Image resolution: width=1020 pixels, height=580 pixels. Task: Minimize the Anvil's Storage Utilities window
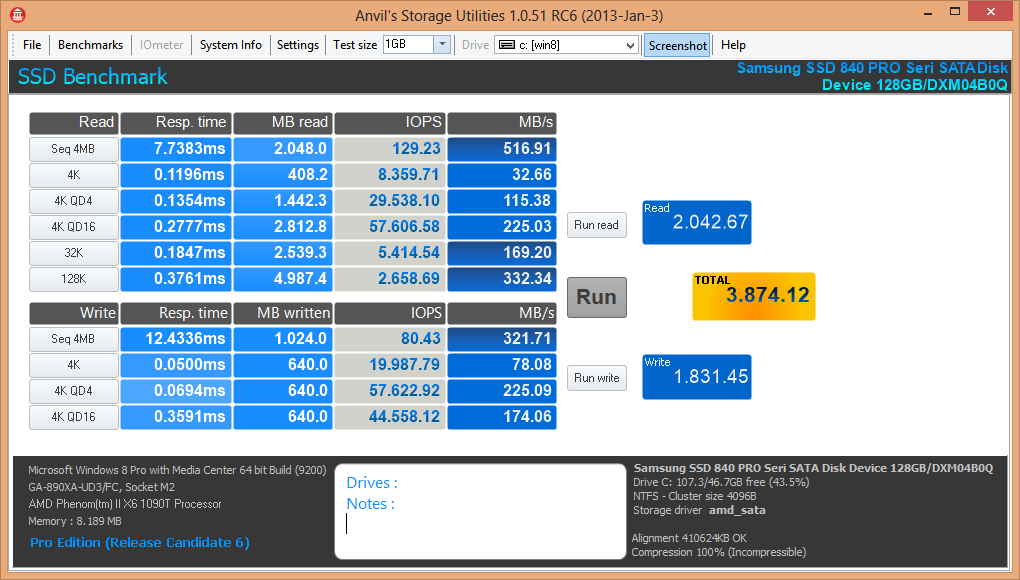click(x=928, y=12)
